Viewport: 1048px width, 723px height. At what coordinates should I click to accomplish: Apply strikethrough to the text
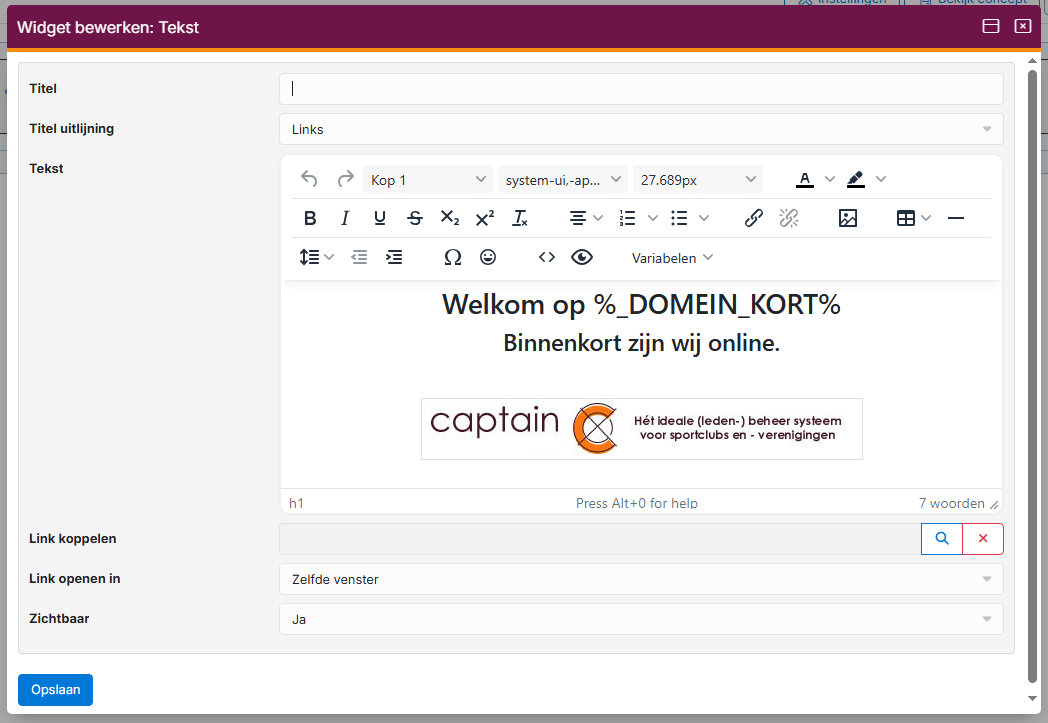414,217
